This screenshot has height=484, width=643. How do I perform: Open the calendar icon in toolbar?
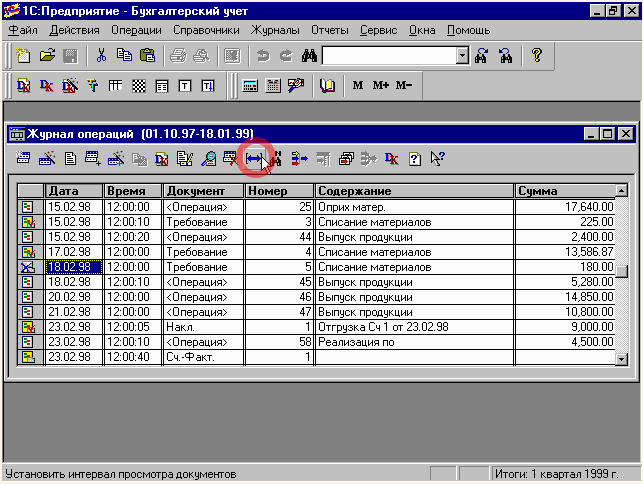pyautogui.click(x=272, y=86)
